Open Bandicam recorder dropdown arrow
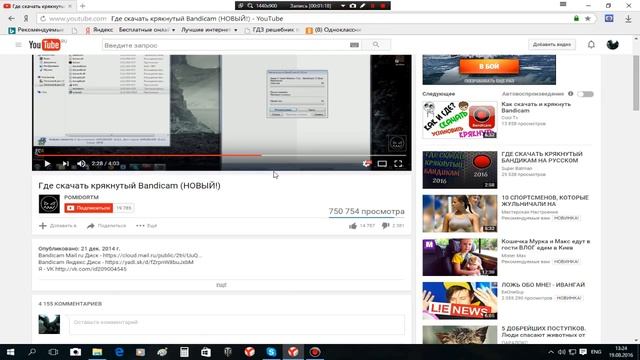Image resolution: width=640 pixels, height=360 pixels. [343, 6]
